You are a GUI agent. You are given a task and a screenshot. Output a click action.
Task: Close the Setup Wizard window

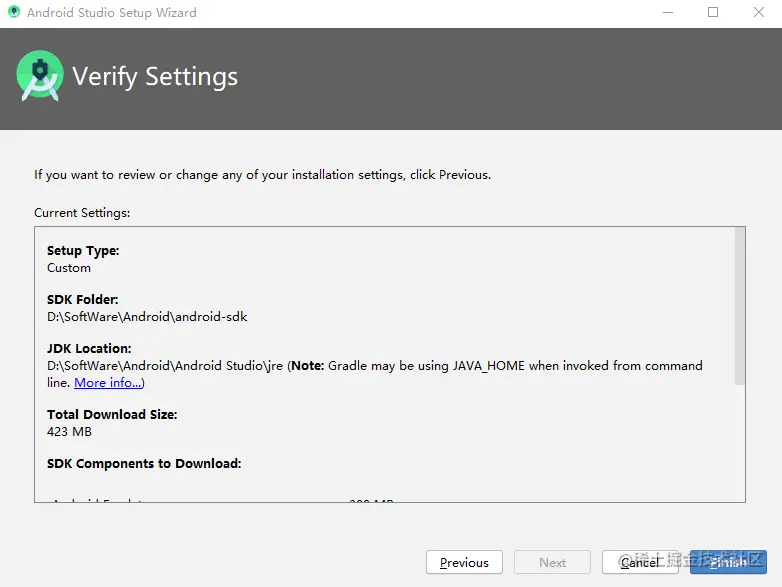[x=759, y=12]
